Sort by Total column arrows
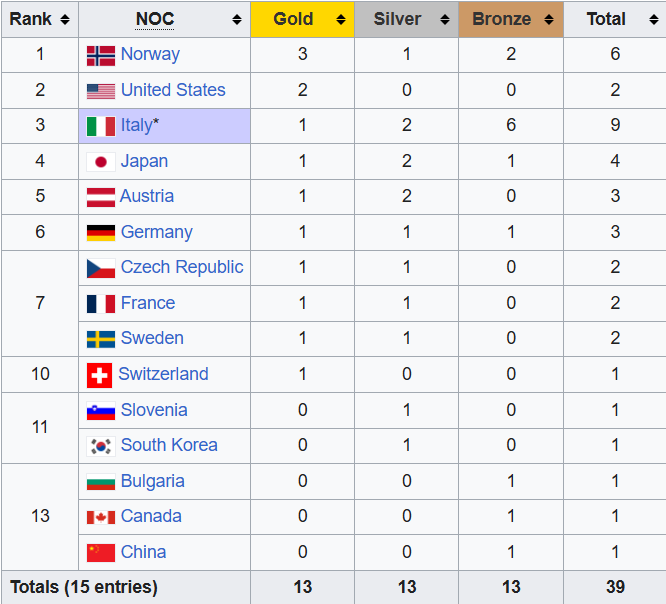 pos(651,20)
